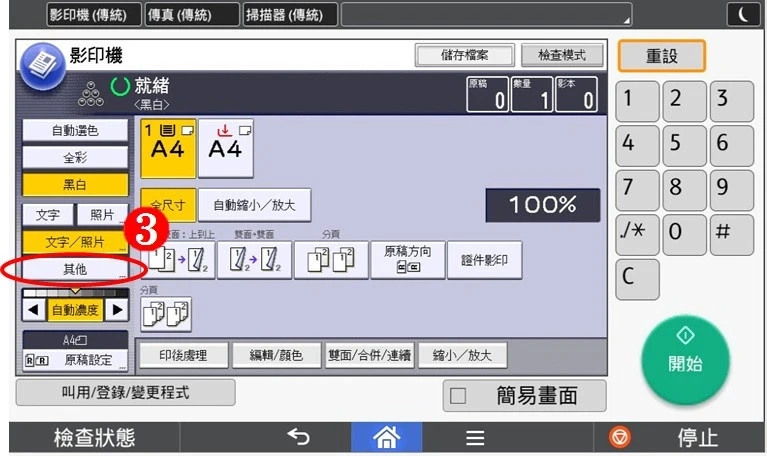
Task: Tap the toner supply status icon
Action: click(x=91, y=93)
